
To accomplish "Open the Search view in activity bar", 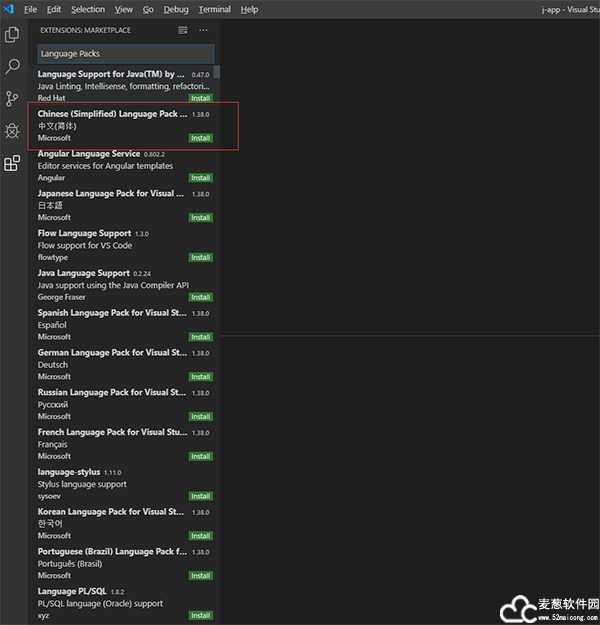I will [x=12, y=67].
